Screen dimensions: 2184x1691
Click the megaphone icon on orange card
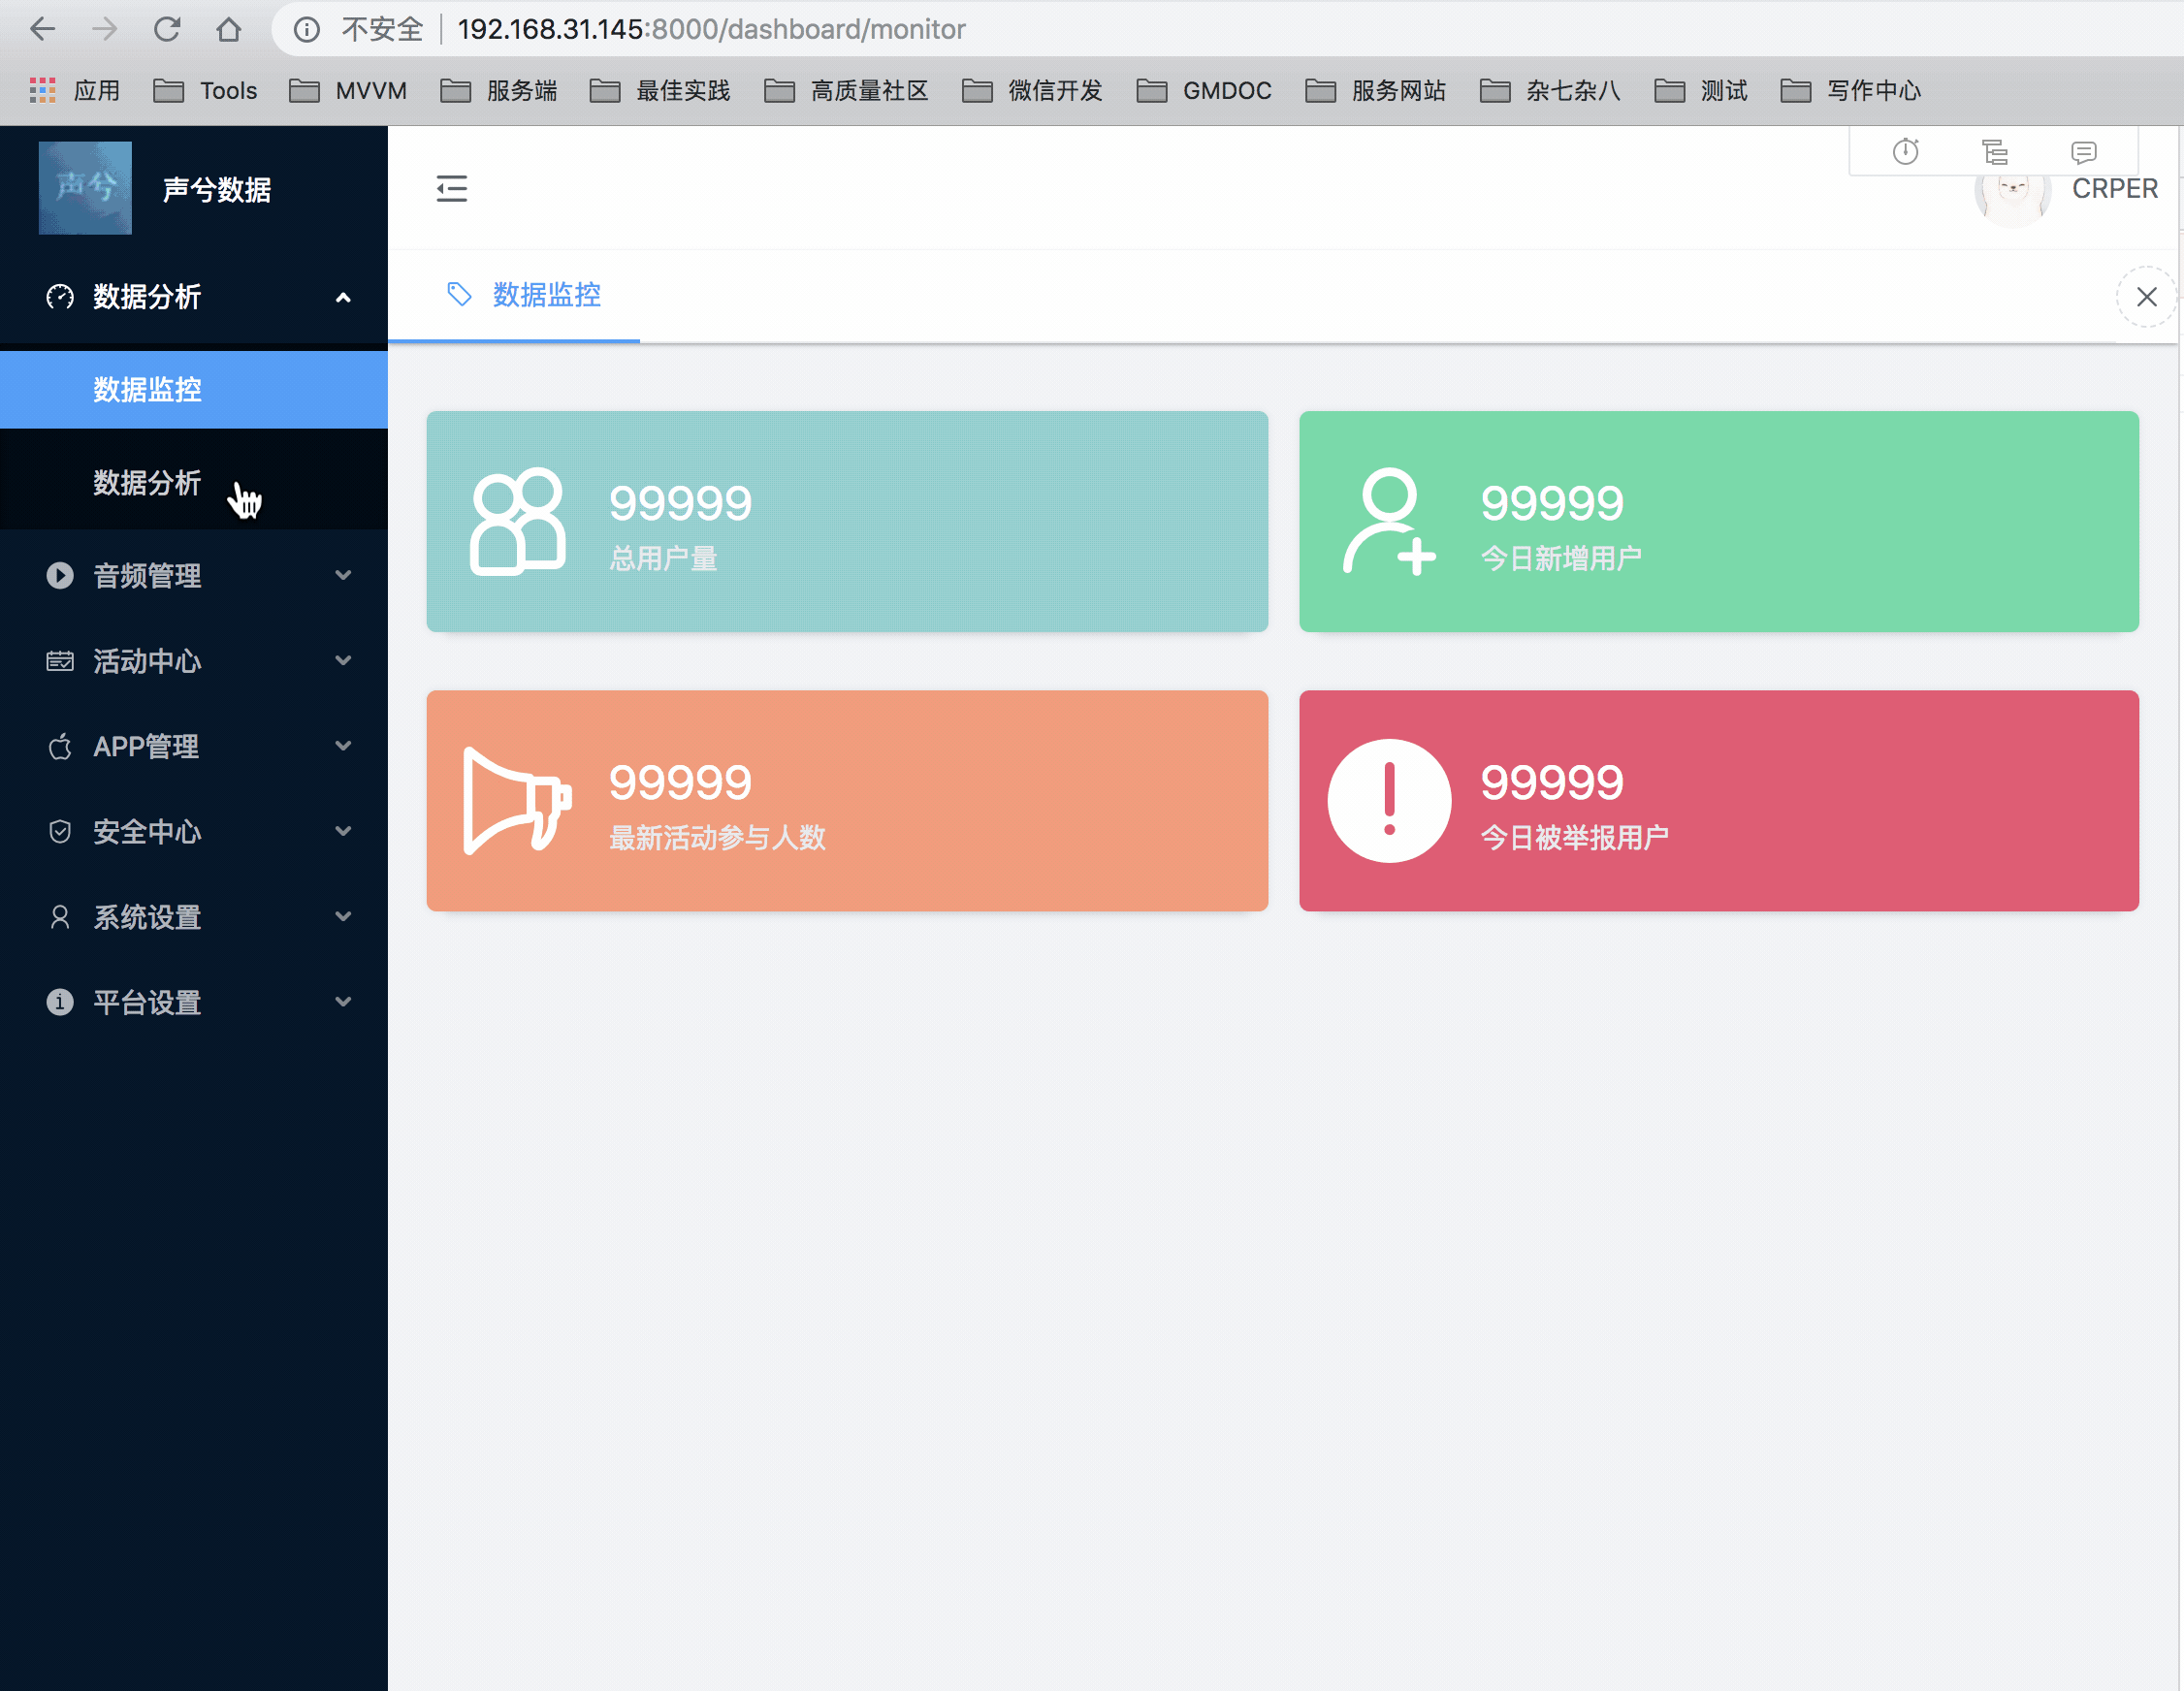tap(516, 801)
